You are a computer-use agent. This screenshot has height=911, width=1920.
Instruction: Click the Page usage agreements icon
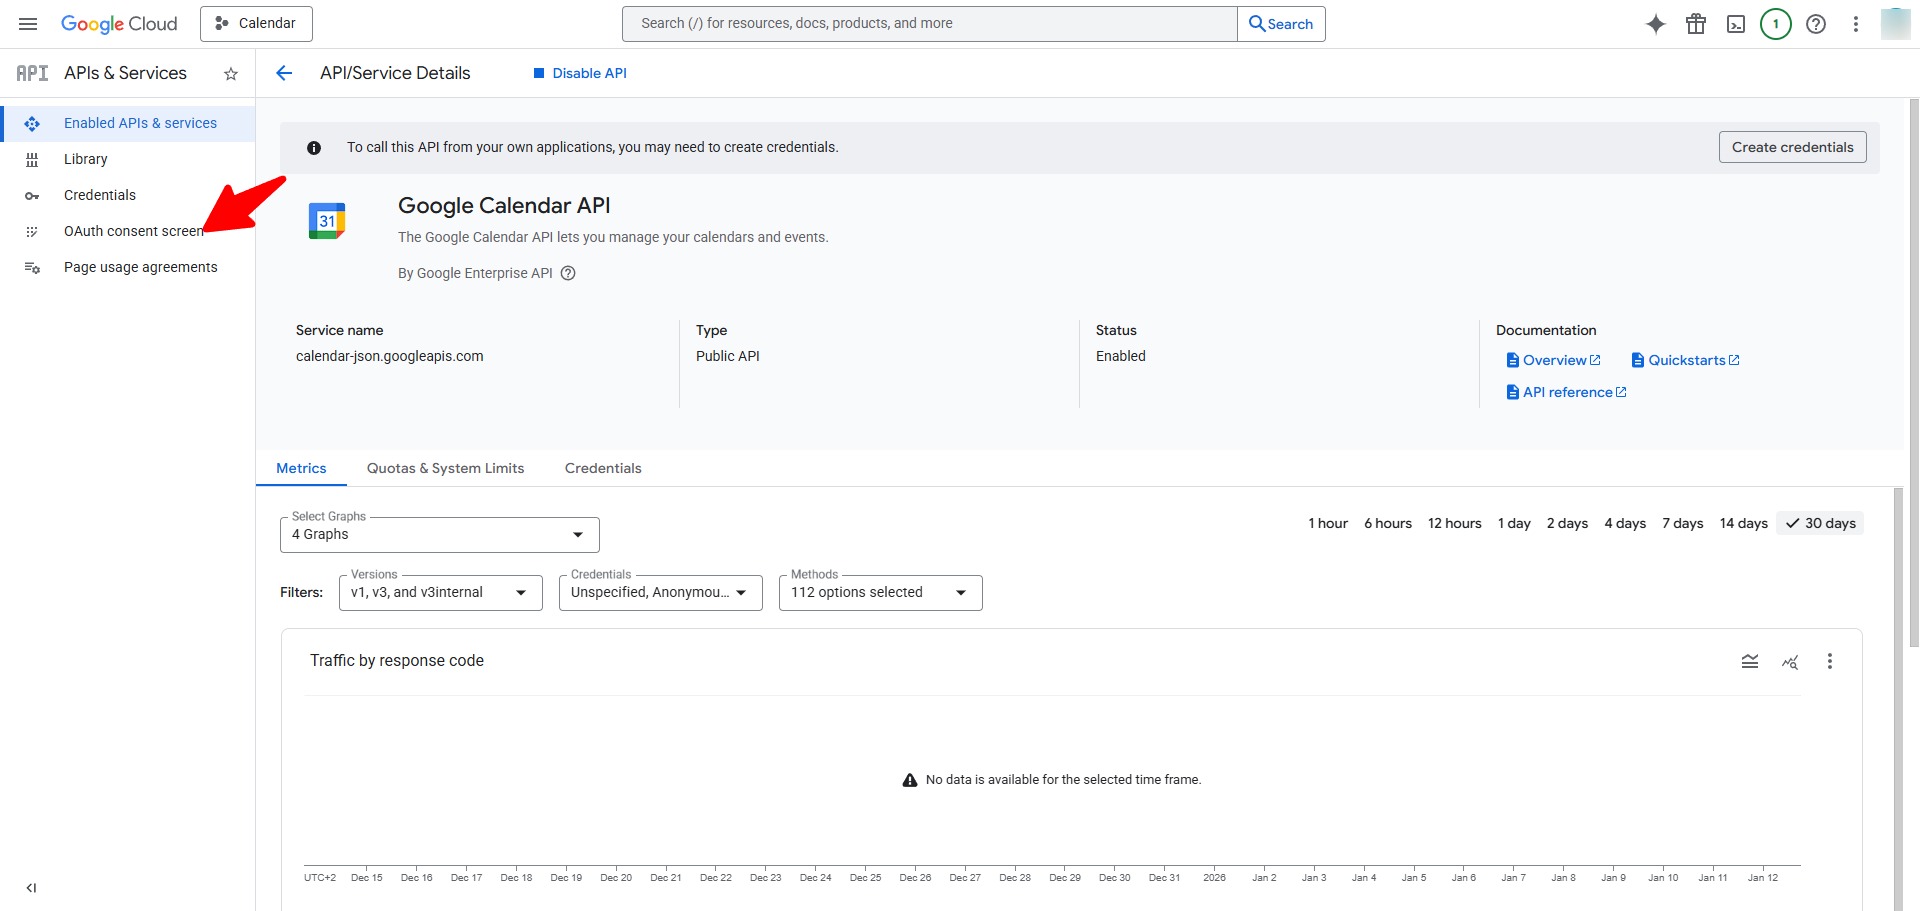(x=32, y=268)
